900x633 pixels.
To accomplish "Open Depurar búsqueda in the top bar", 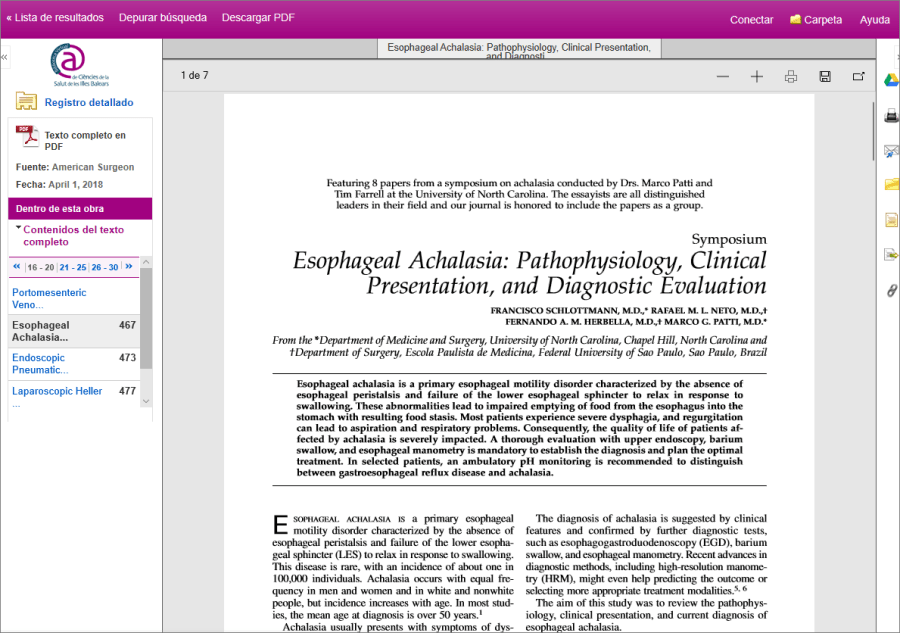I will [x=162, y=18].
